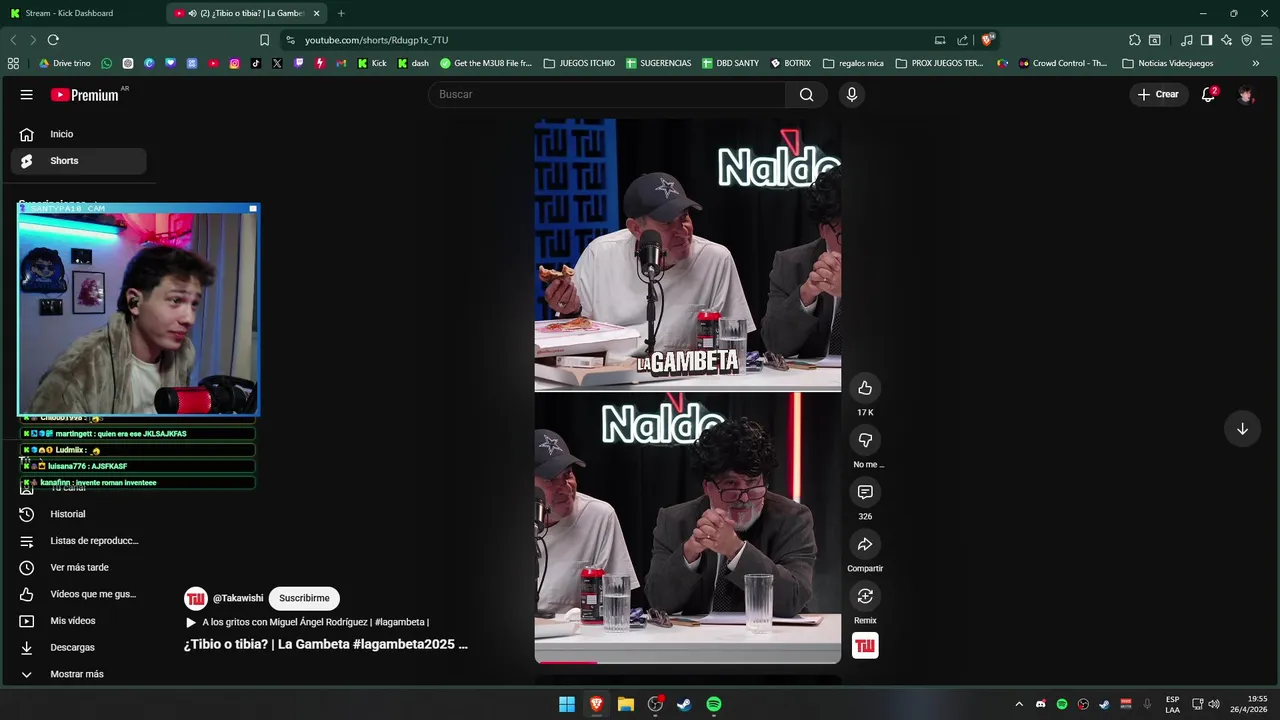Open Steam from the taskbar

684,704
